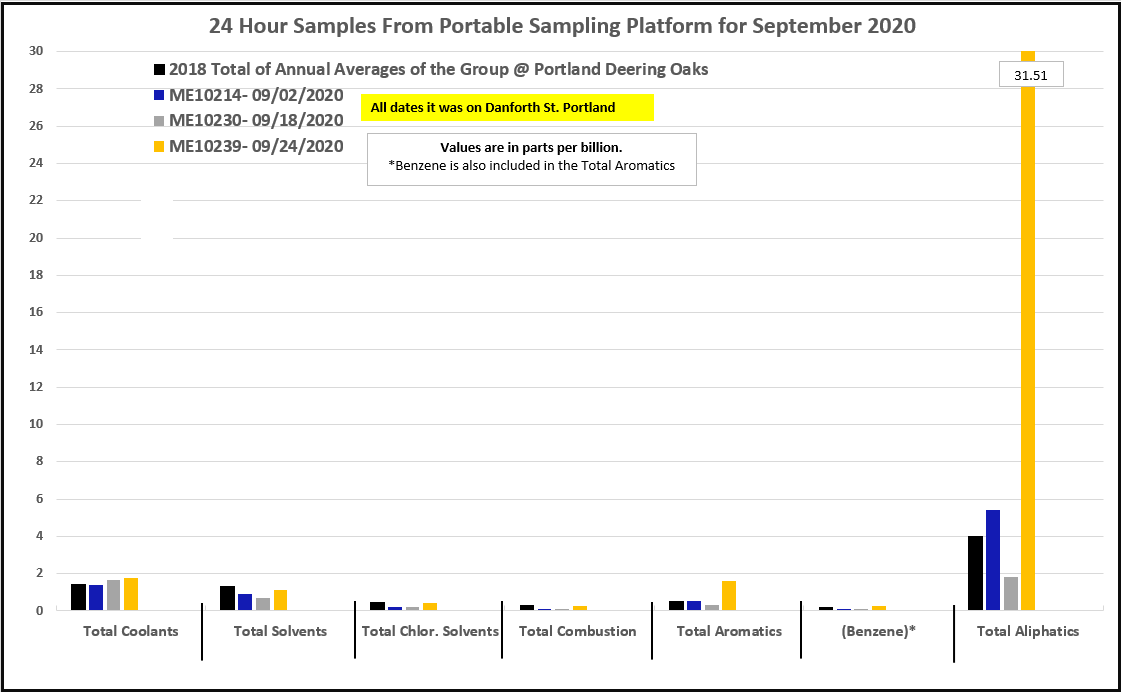Click the gray ME10230 legend marker
The image size is (1121, 692).
[159, 121]
